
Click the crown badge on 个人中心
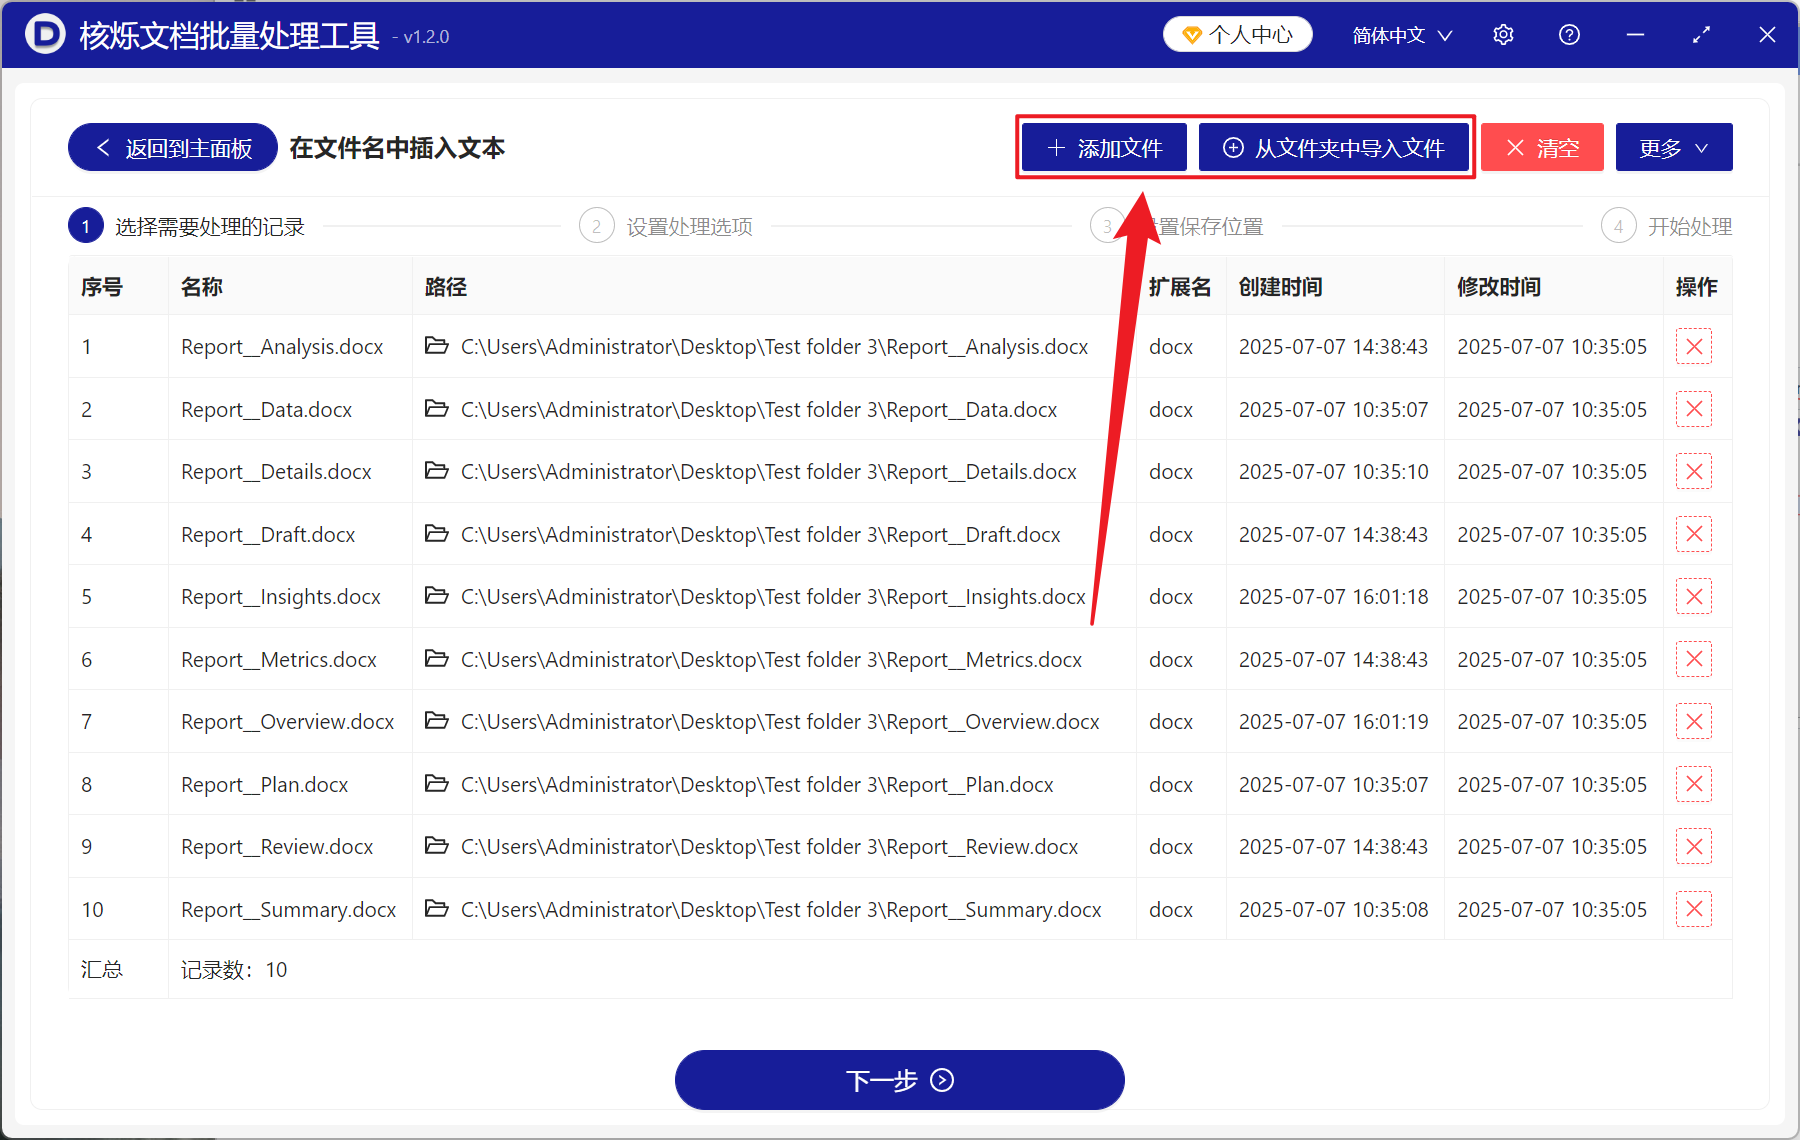pyautogui.click(x=1191, y=33)
